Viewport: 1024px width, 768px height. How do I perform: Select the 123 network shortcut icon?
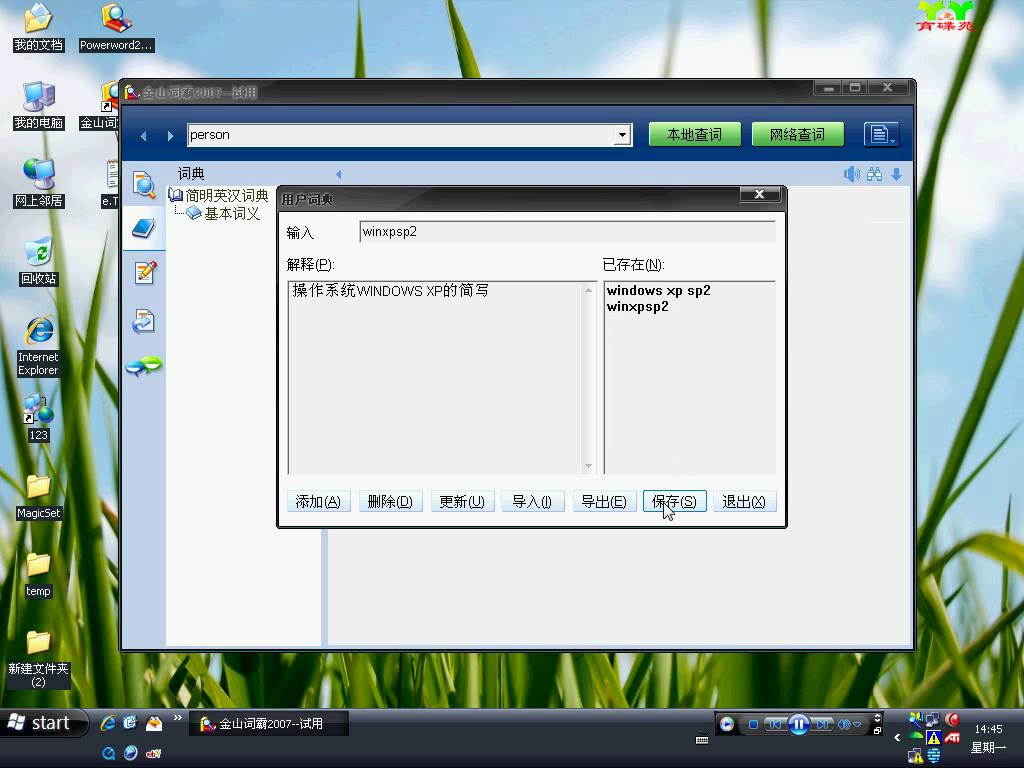[x=39, y=418]
